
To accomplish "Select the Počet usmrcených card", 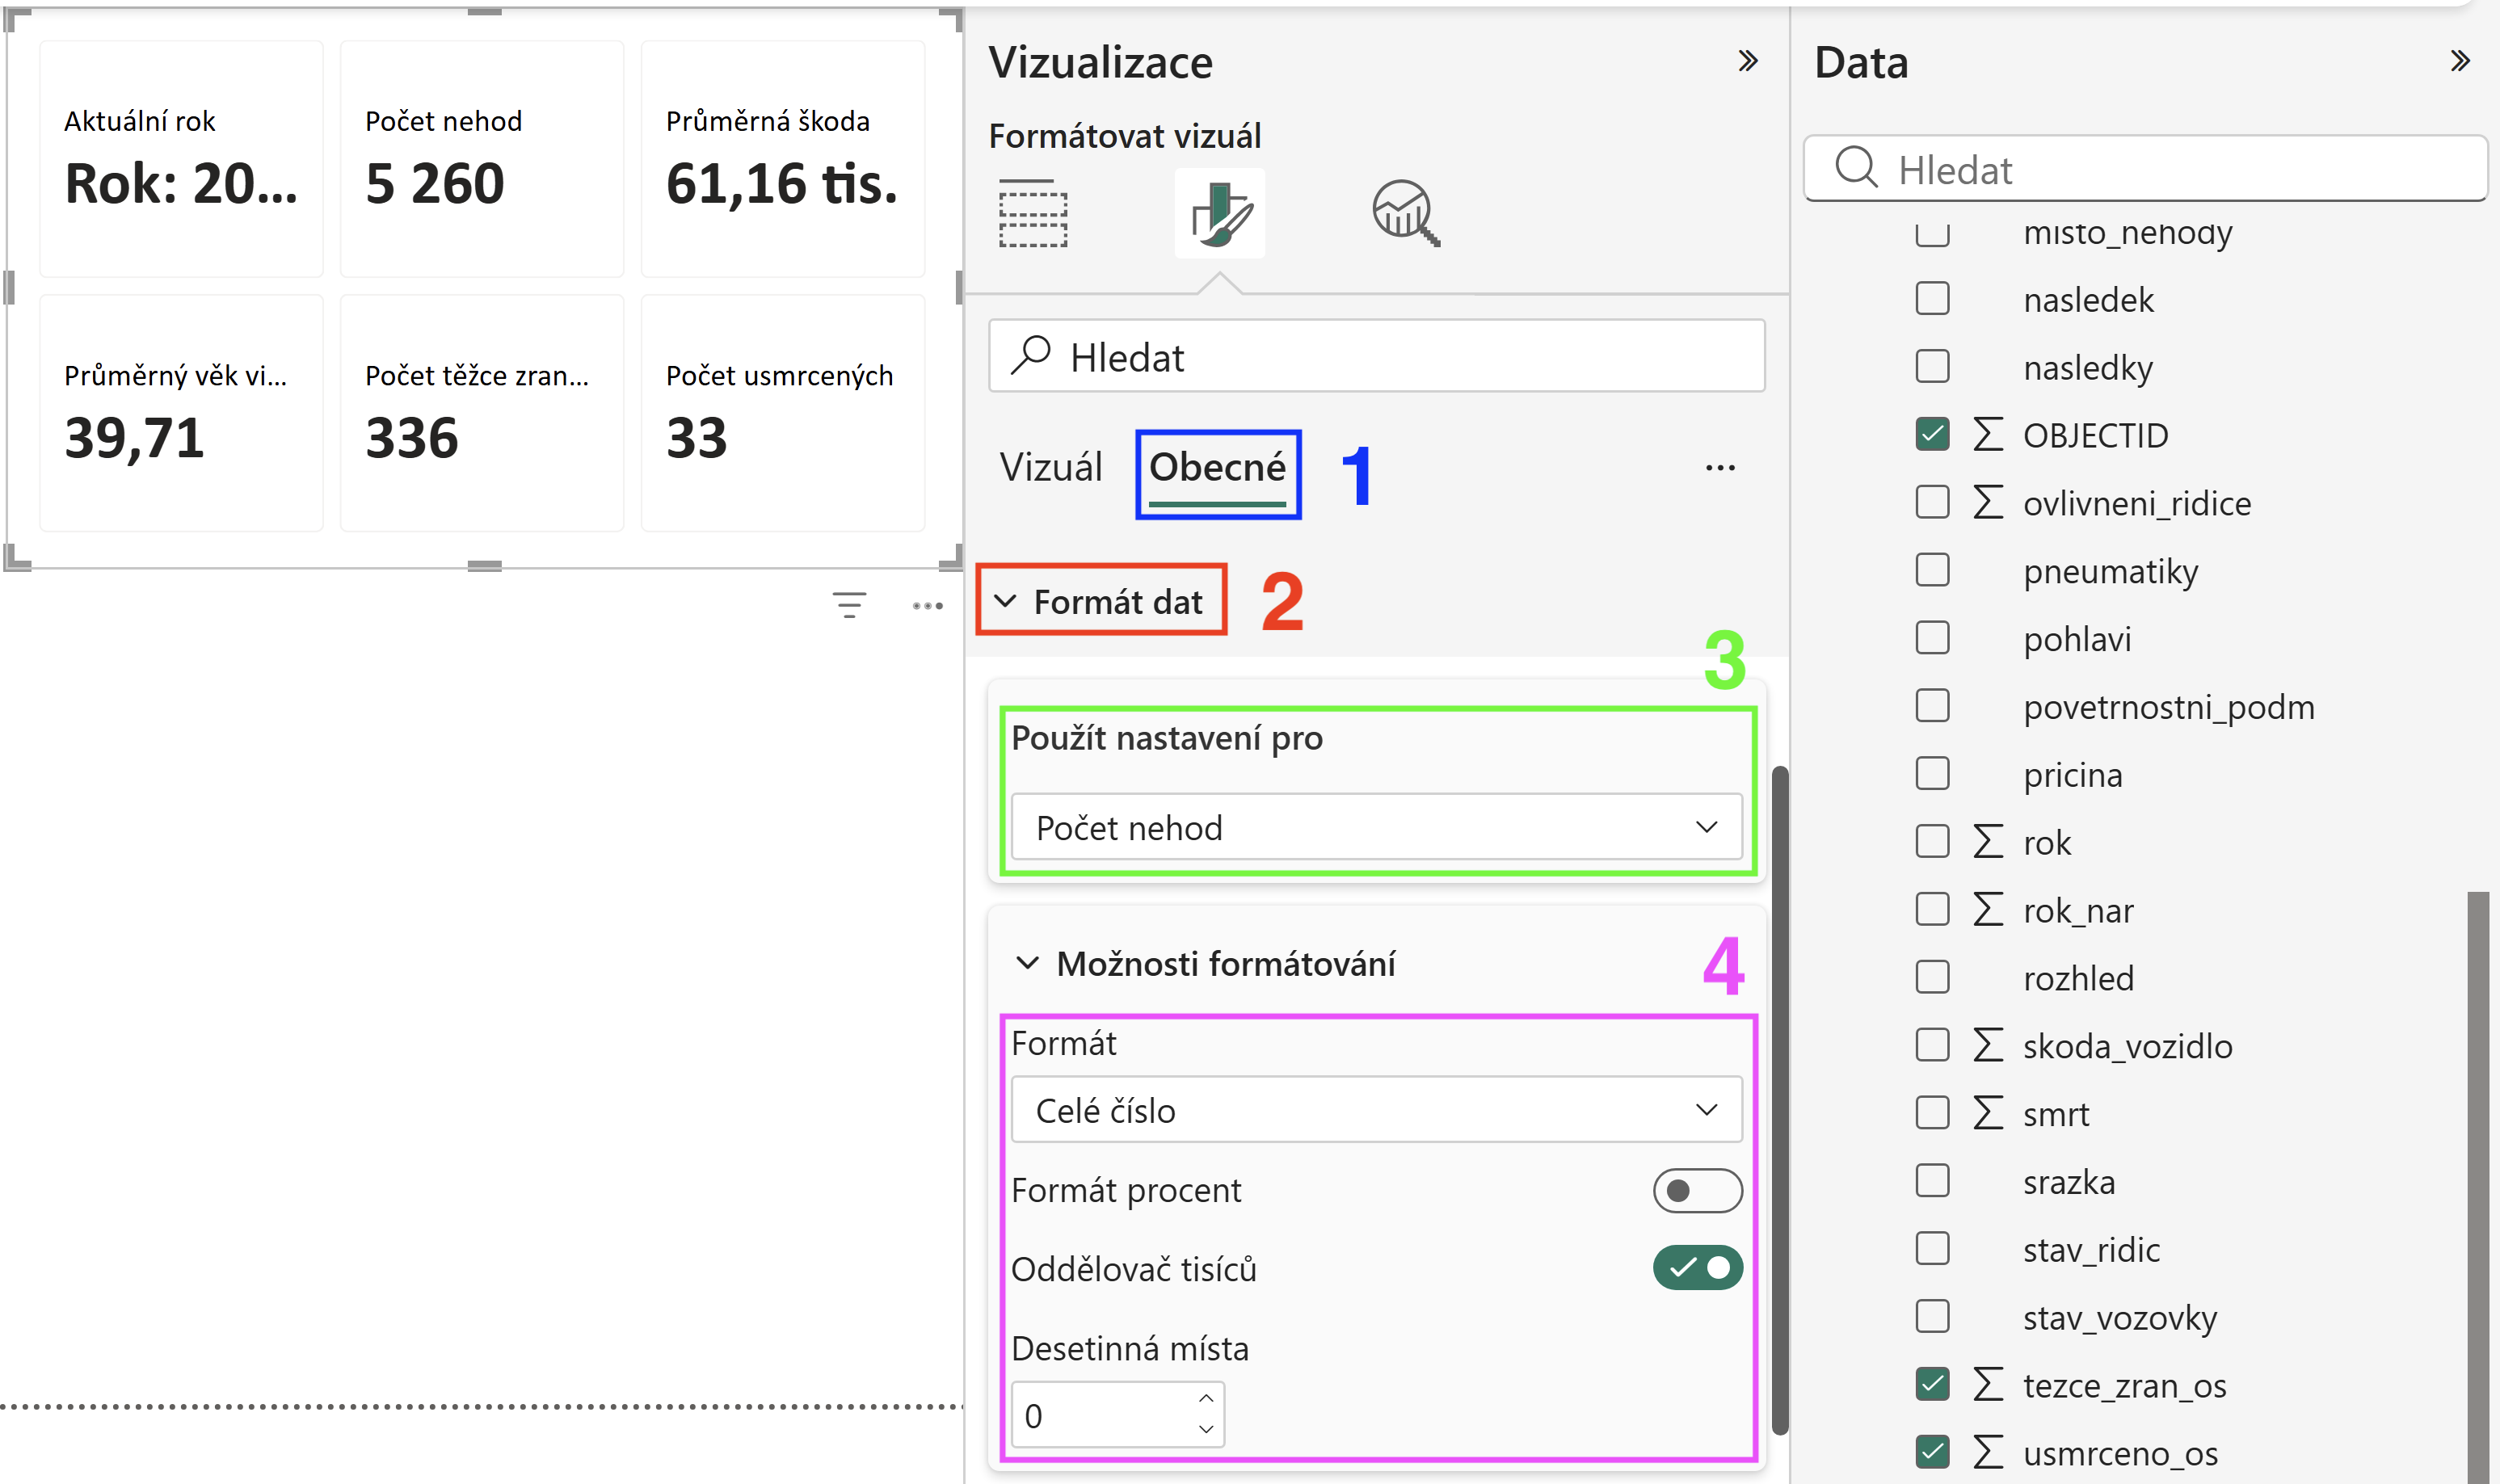I will tap(783, 413).
